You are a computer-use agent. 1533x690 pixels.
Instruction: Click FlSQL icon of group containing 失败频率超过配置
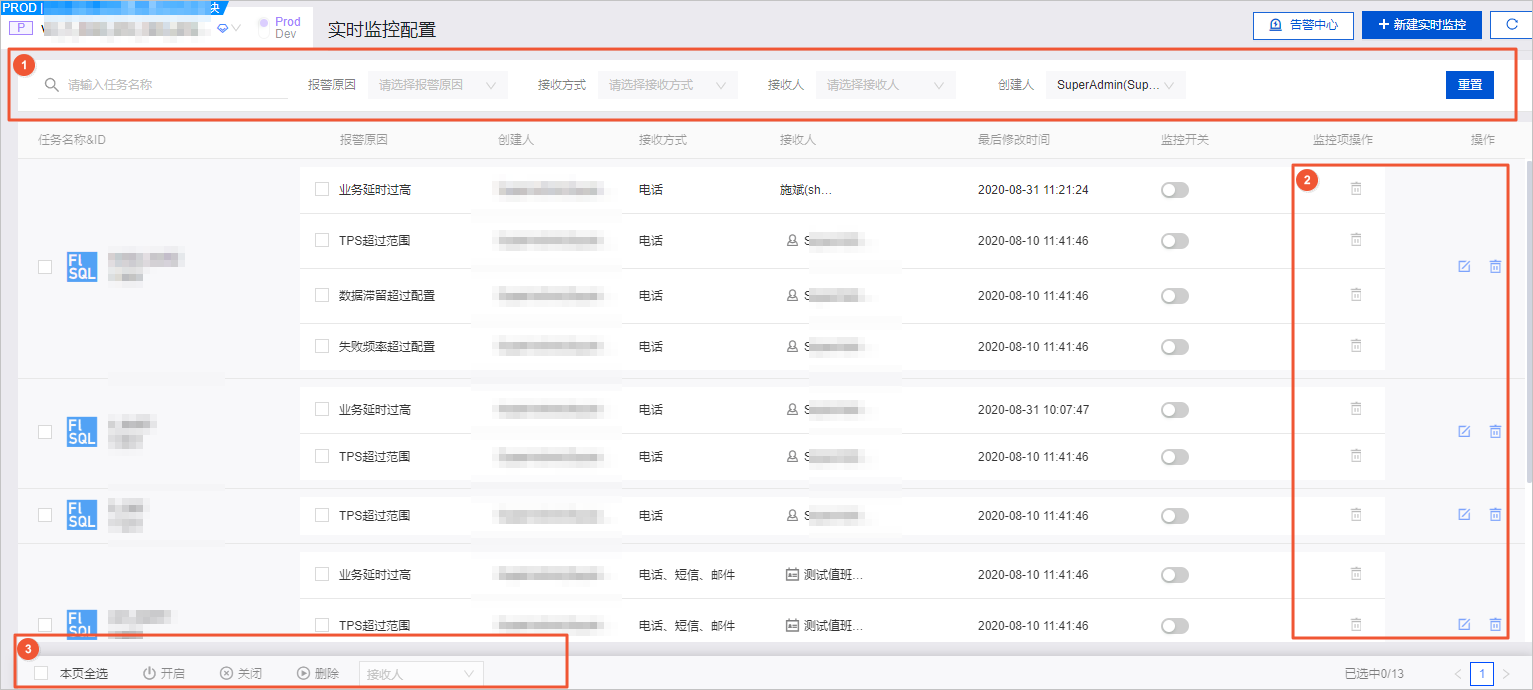pos(82,267)
